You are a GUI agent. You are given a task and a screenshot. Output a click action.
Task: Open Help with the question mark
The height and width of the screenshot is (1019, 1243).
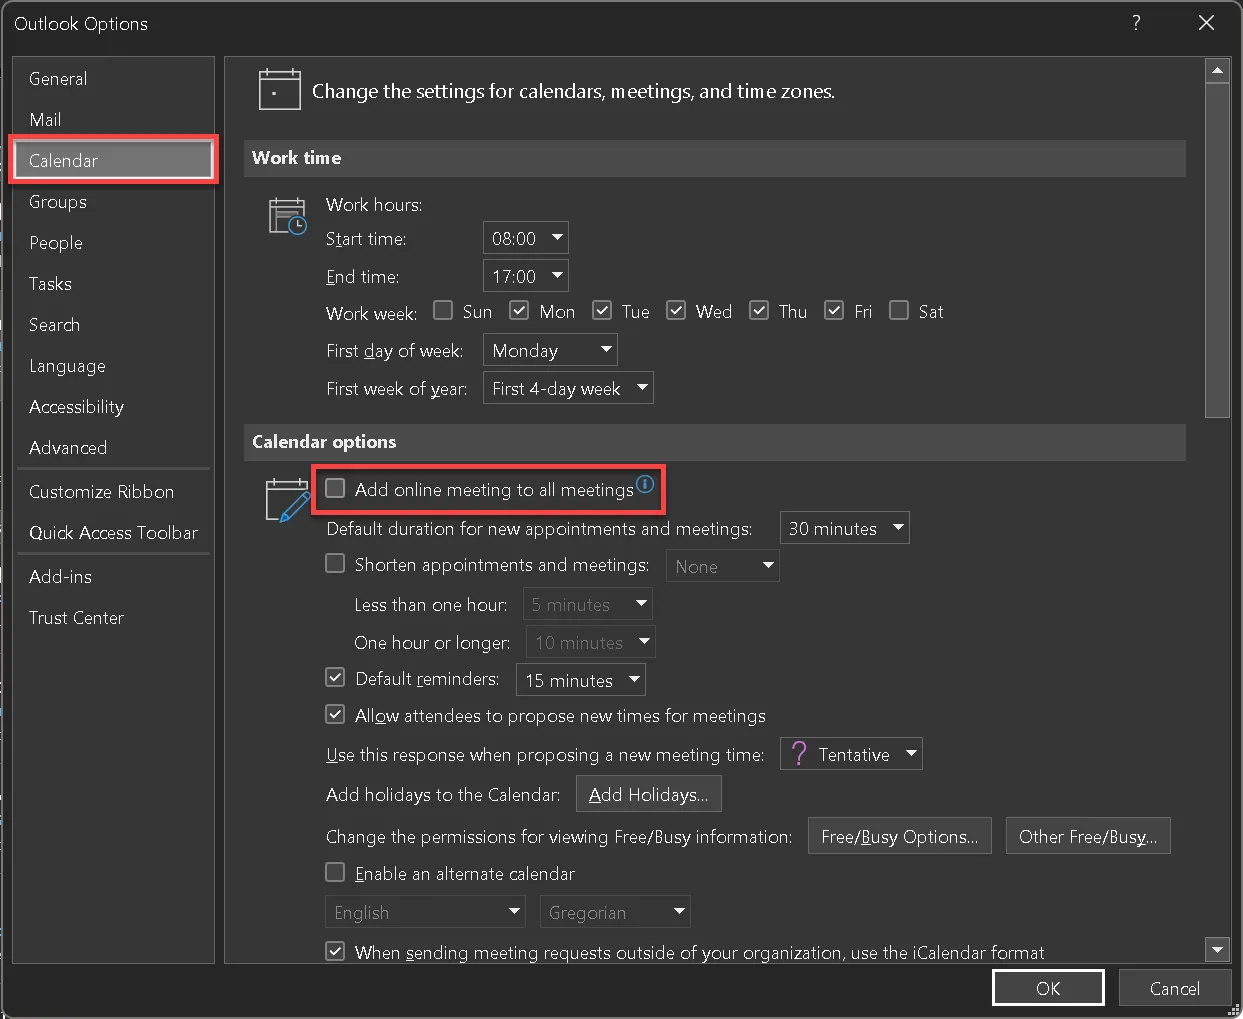[x=1136, y=22]
